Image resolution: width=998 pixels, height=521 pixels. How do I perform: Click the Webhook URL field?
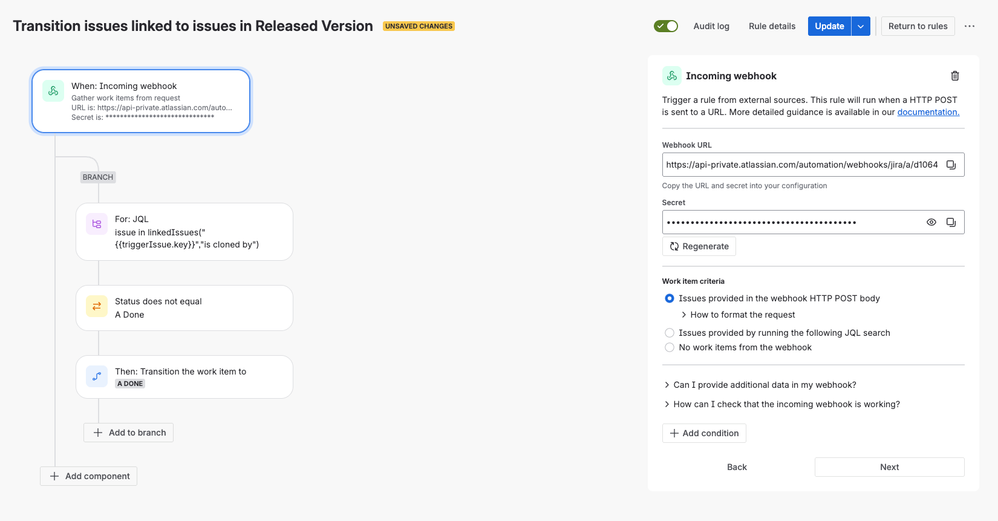813,165
